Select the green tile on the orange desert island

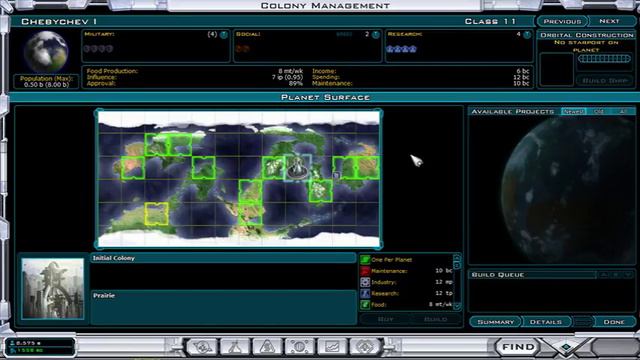[133, 168]
